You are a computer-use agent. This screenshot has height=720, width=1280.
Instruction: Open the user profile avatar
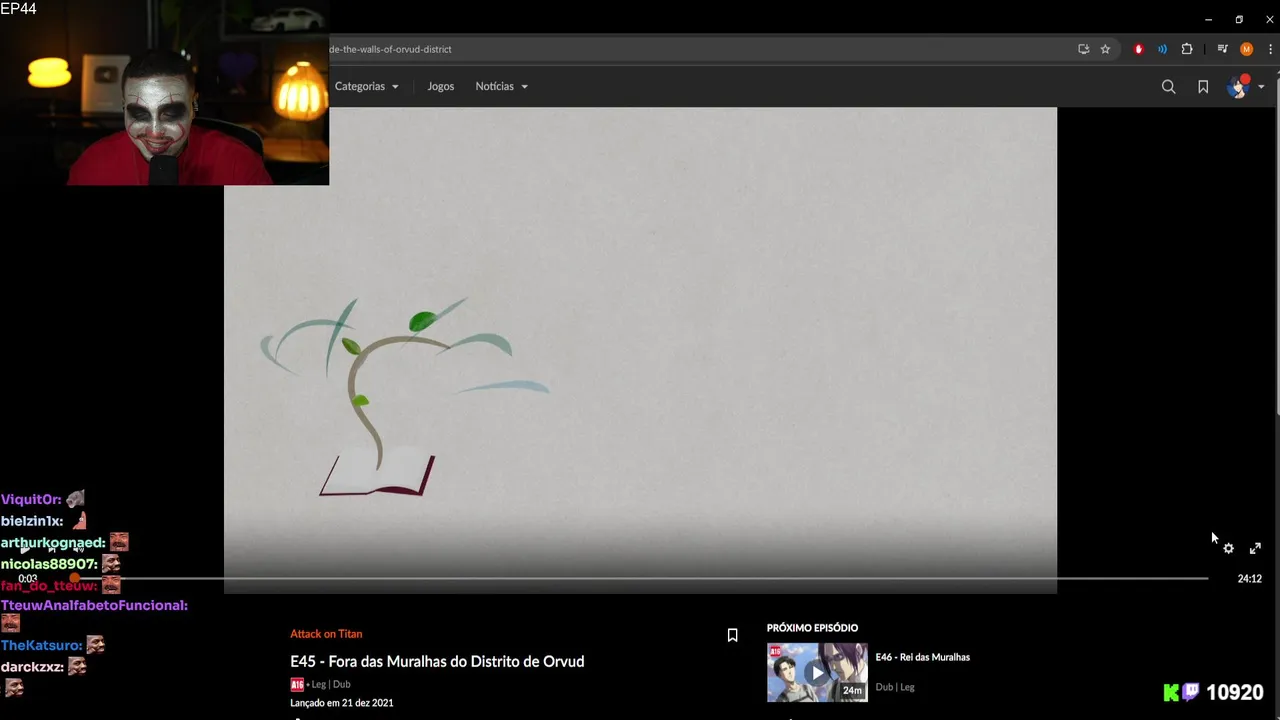point(1239,87)
